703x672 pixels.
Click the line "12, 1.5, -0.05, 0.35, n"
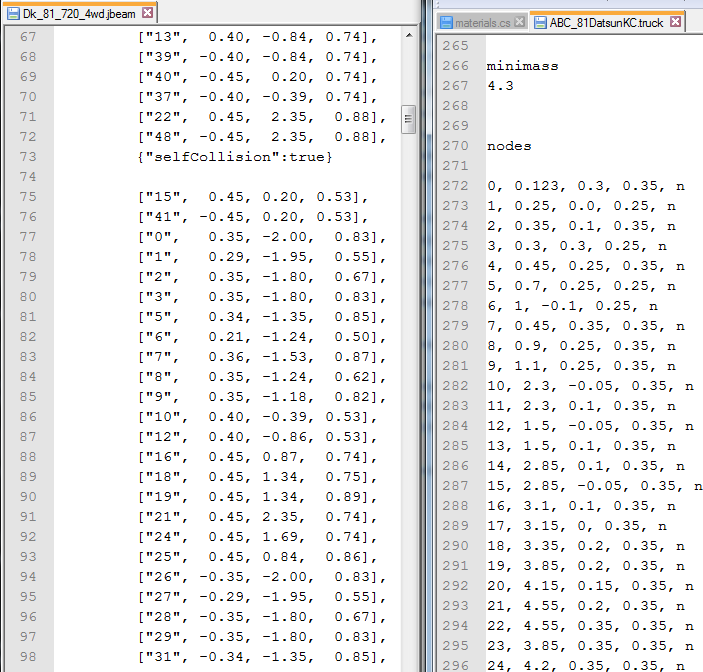point(590,425)
